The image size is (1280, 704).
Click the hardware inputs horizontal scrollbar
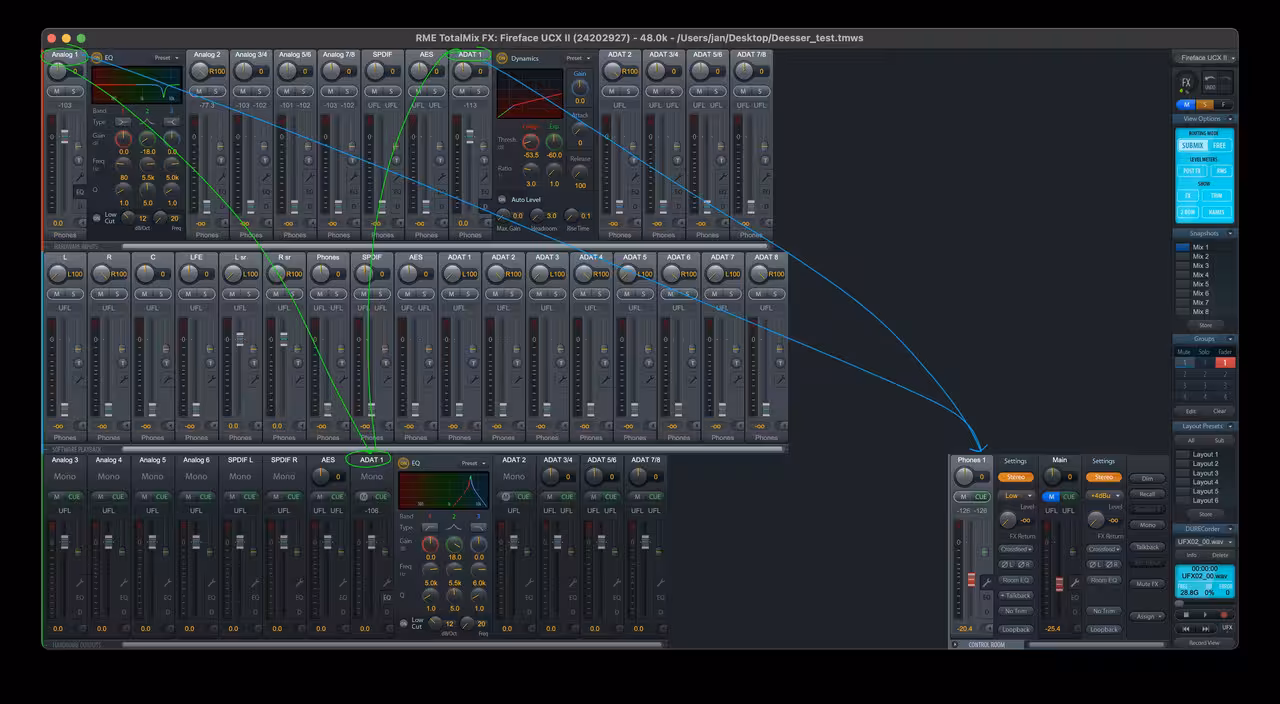point(443,245)
